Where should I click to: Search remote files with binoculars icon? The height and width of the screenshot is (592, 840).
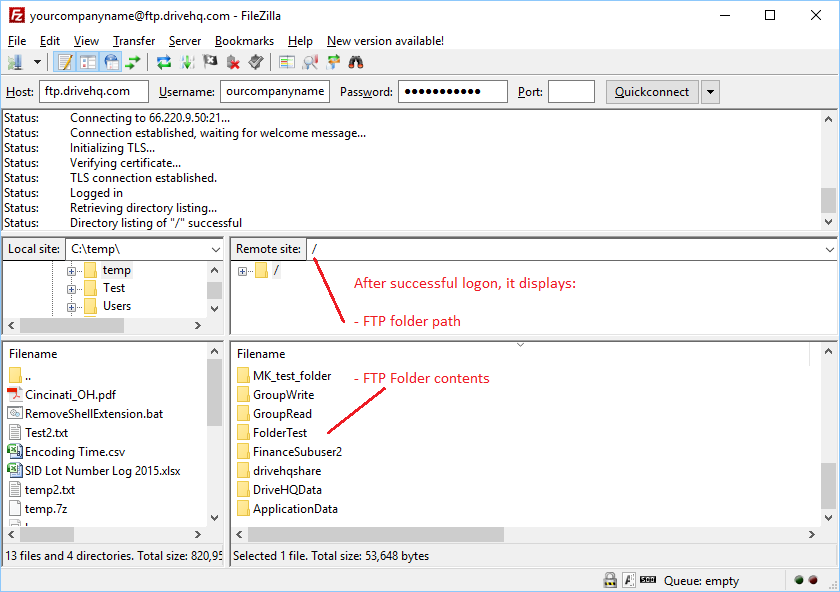coord(356,62)
